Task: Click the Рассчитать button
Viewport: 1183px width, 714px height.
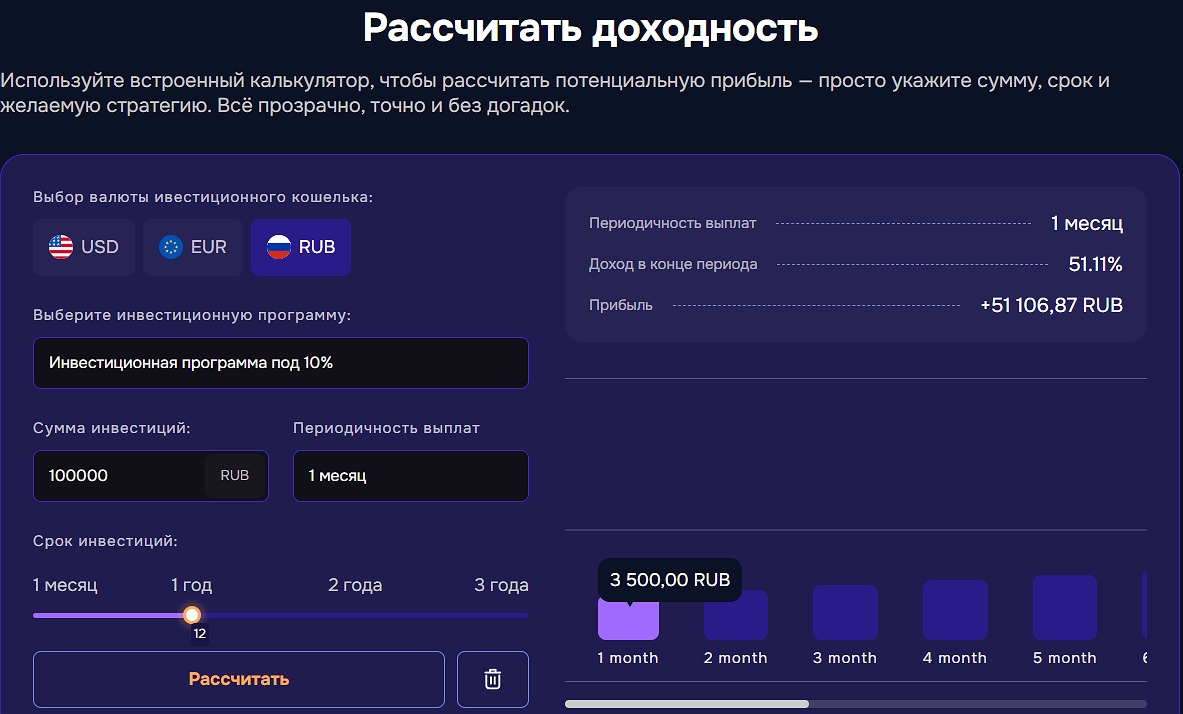Action: click(238, 679)
